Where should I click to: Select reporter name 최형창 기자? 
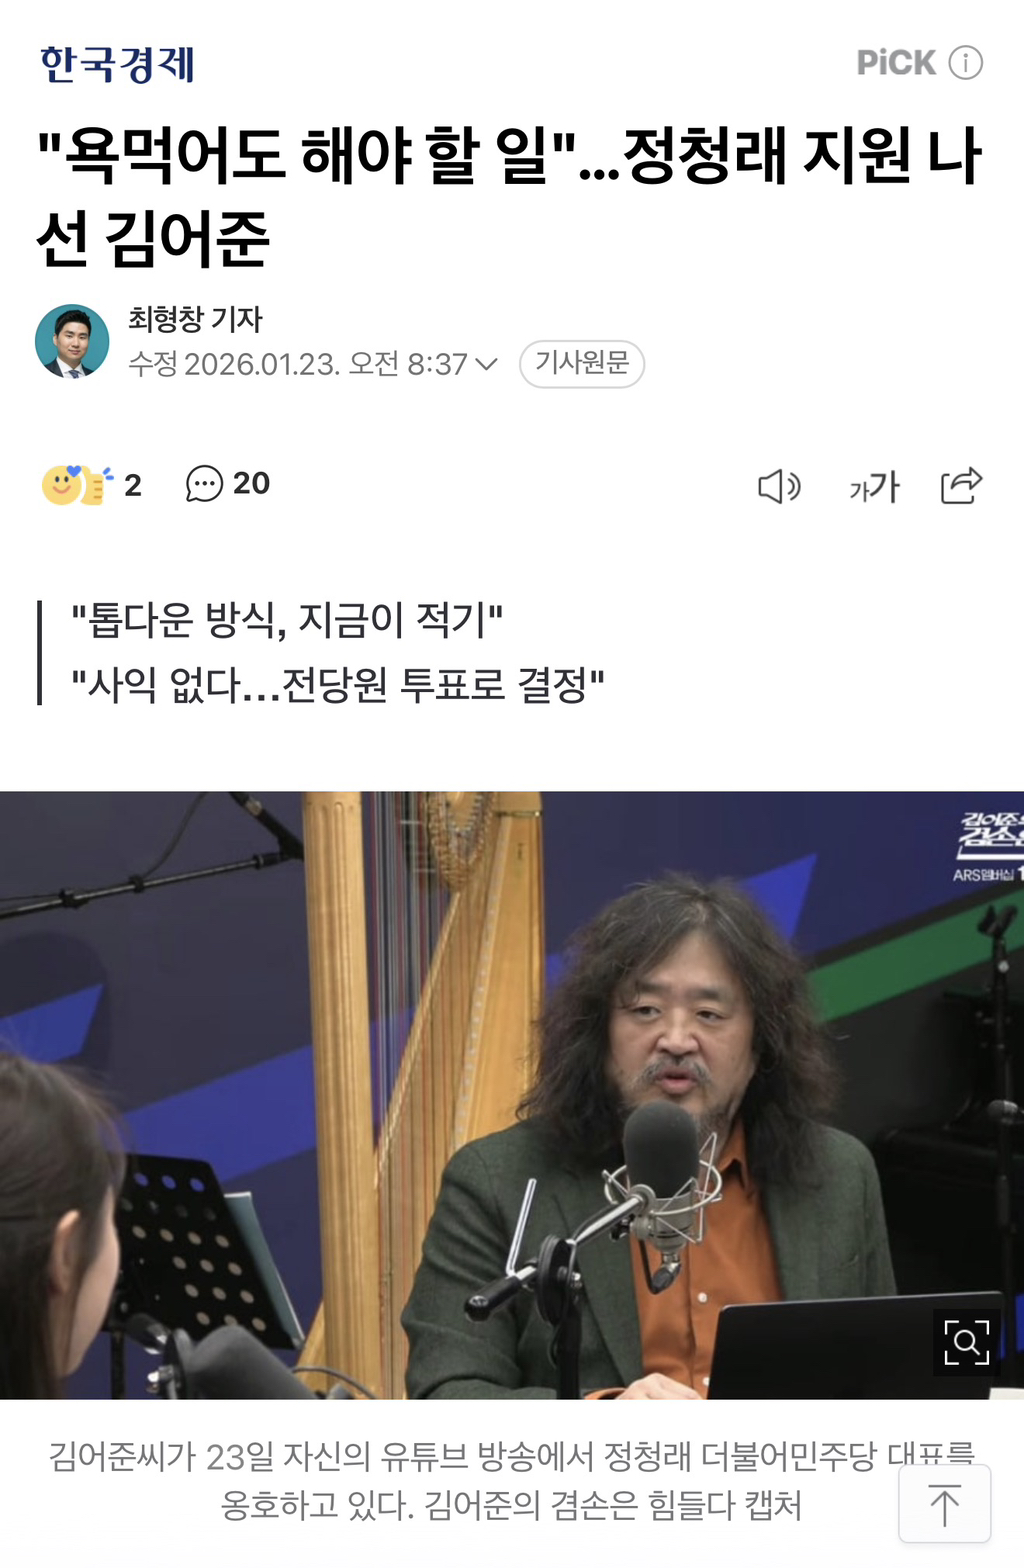point(195,319)
